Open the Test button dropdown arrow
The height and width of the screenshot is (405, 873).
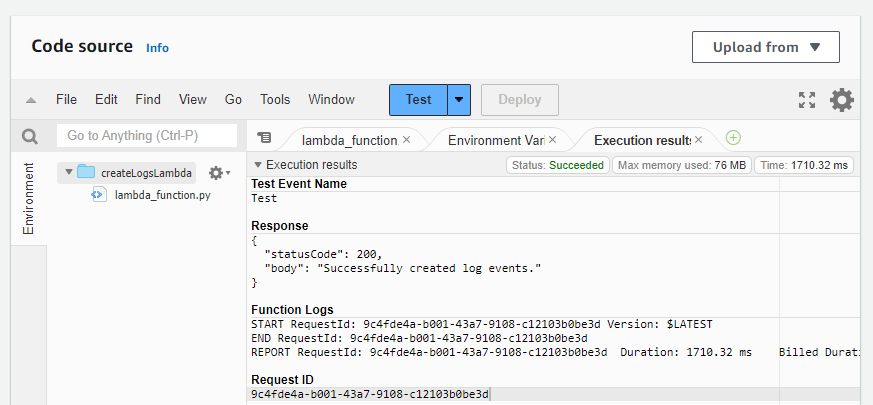[x=459, y=100]
